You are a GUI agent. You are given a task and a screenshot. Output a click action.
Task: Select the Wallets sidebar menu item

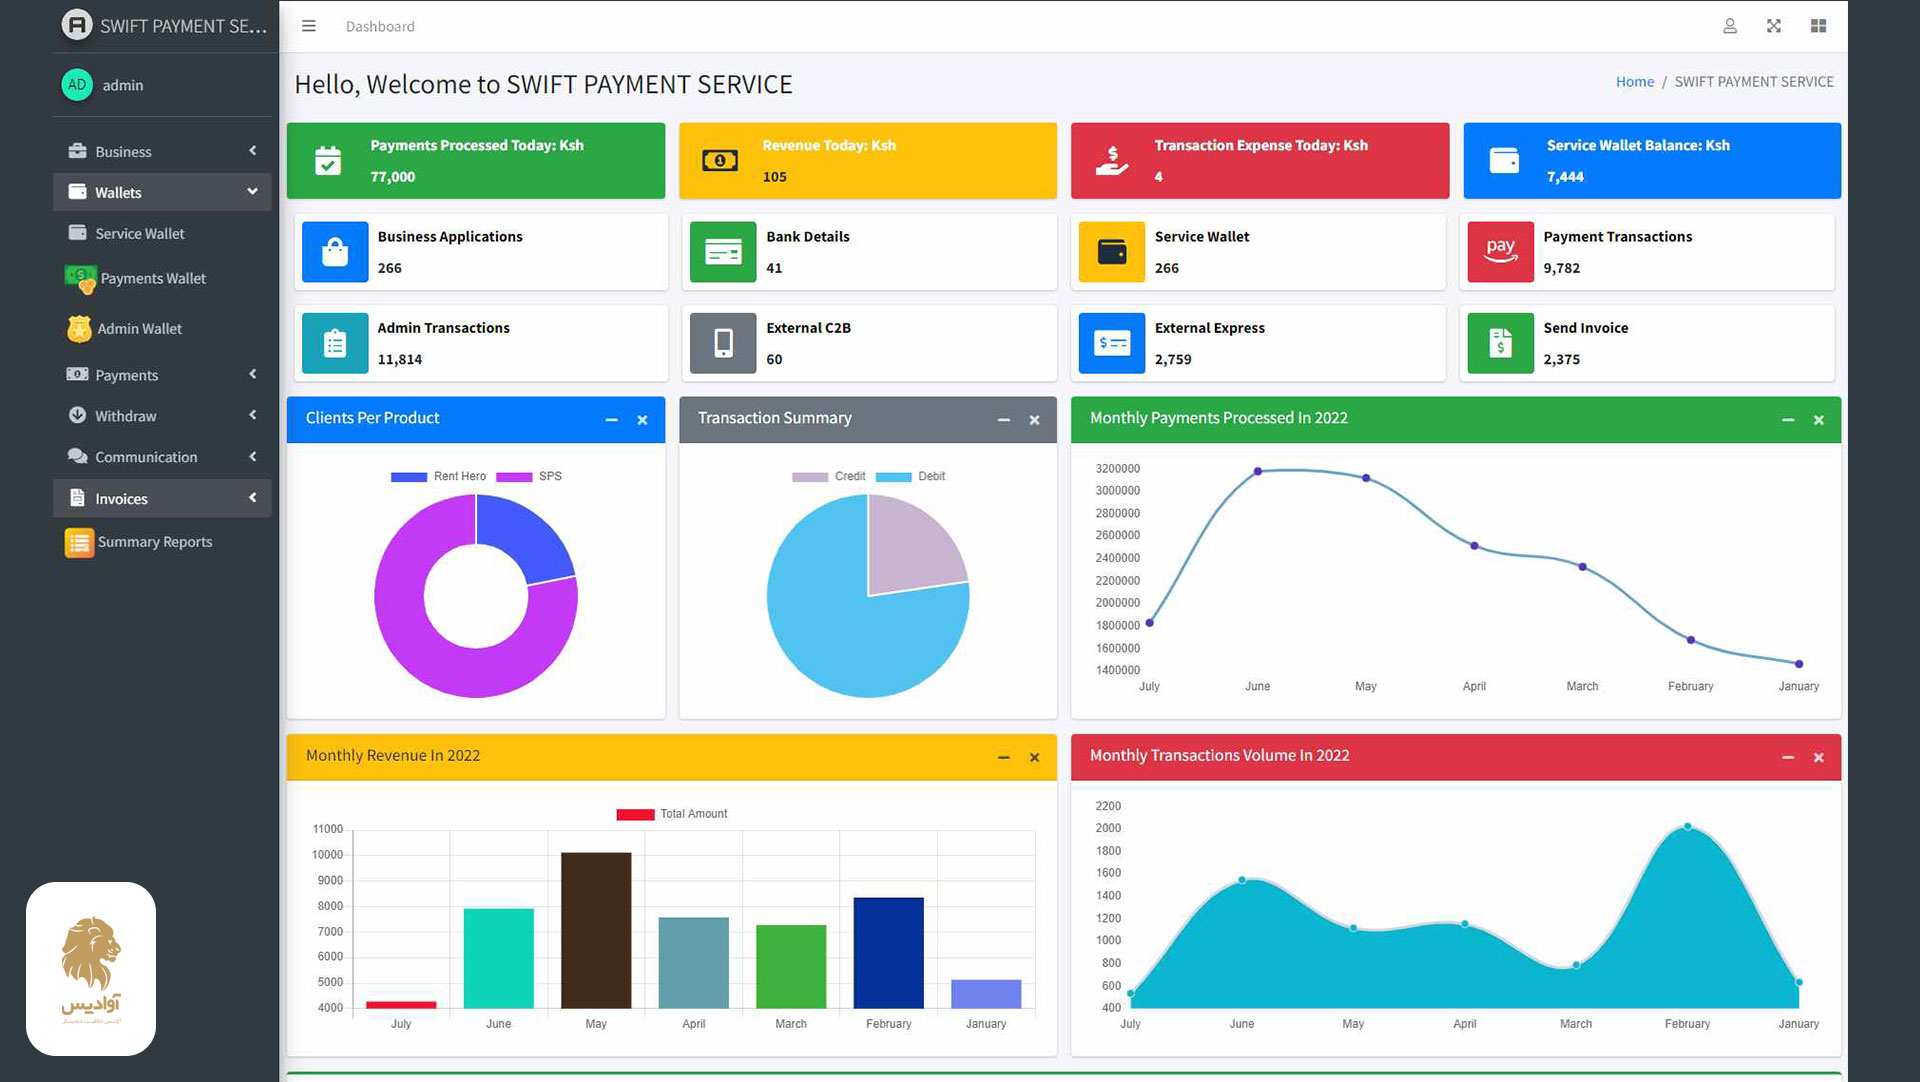(x=162, y=192)
